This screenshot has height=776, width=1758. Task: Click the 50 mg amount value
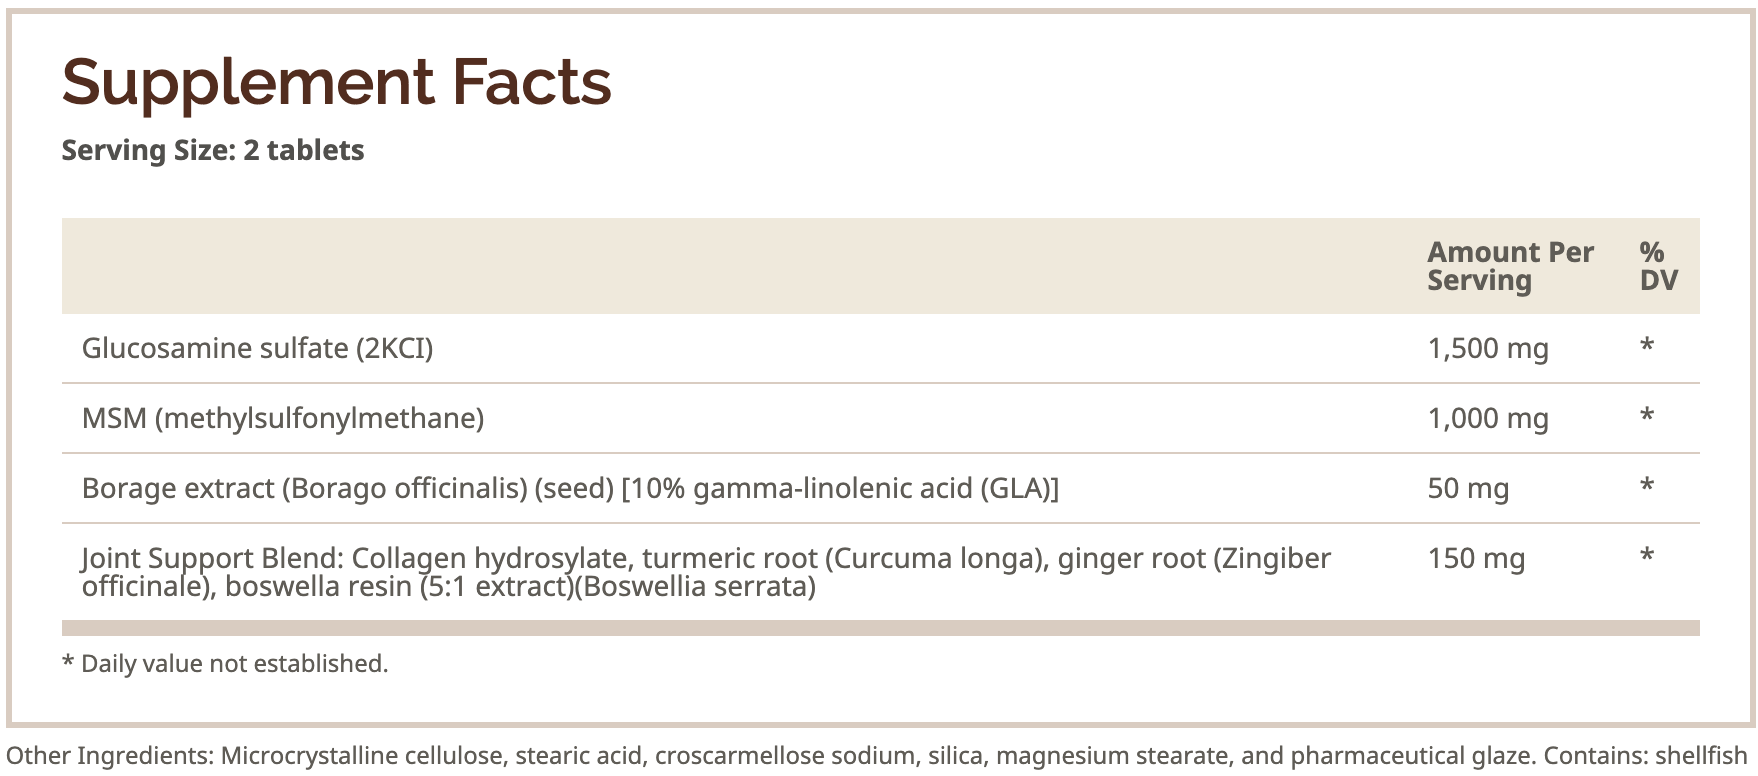click(1467, 488)
